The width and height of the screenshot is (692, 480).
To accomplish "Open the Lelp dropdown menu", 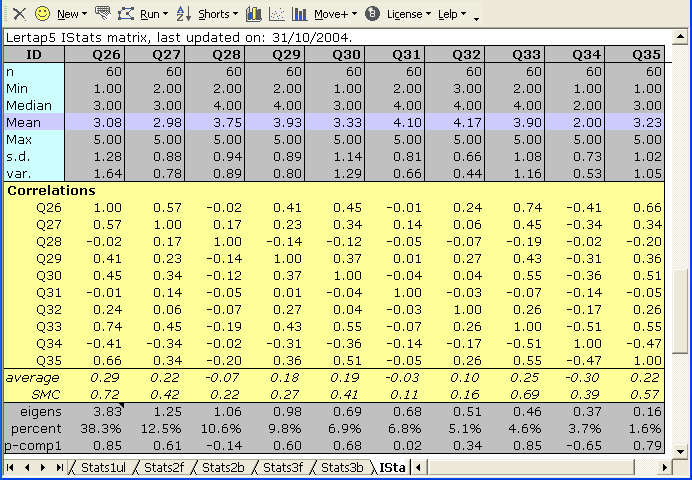I will click(x=452, y=14).
